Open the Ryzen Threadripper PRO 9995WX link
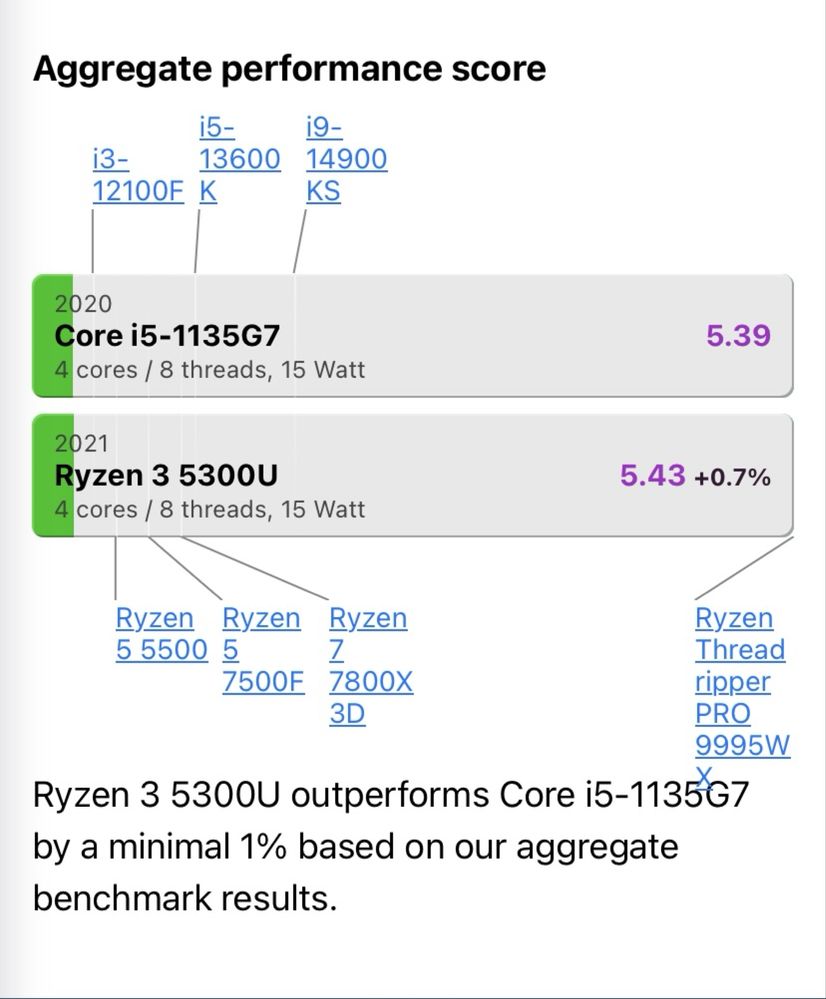Viewport: 826px width, 999px height. click(x=743, y=697)
